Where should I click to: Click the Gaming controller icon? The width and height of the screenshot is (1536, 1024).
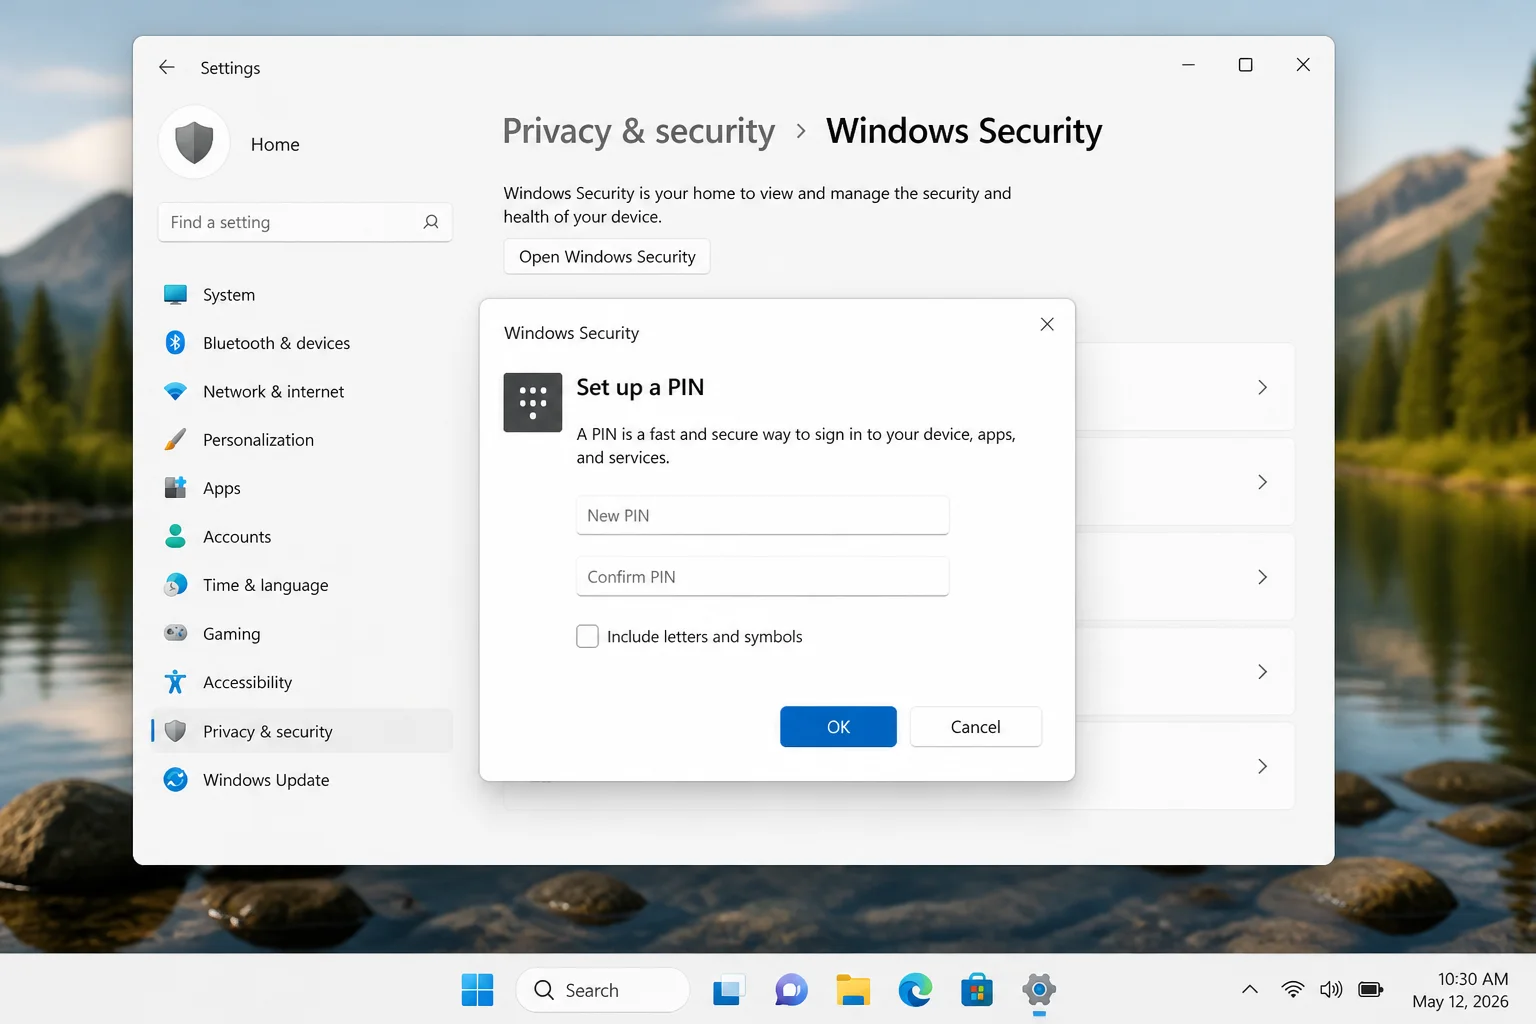click(175, 633)
